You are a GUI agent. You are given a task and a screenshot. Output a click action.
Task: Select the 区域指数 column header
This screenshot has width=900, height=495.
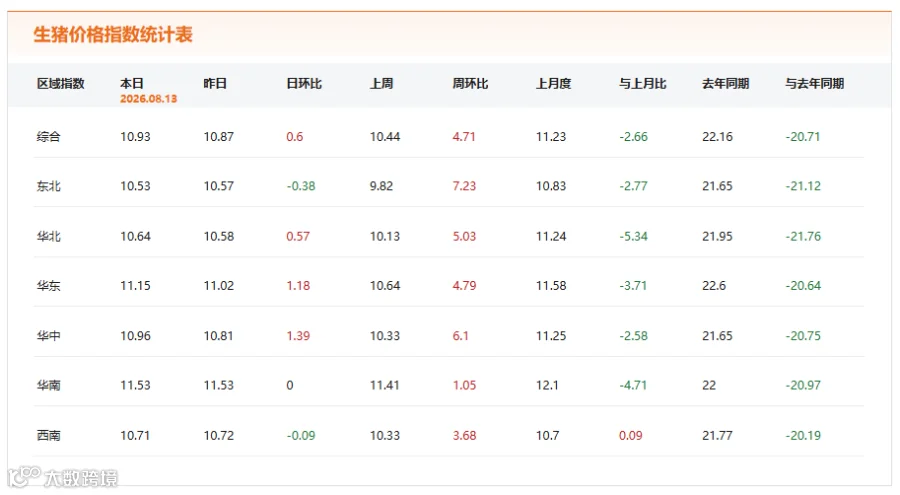tap(60, 84)
